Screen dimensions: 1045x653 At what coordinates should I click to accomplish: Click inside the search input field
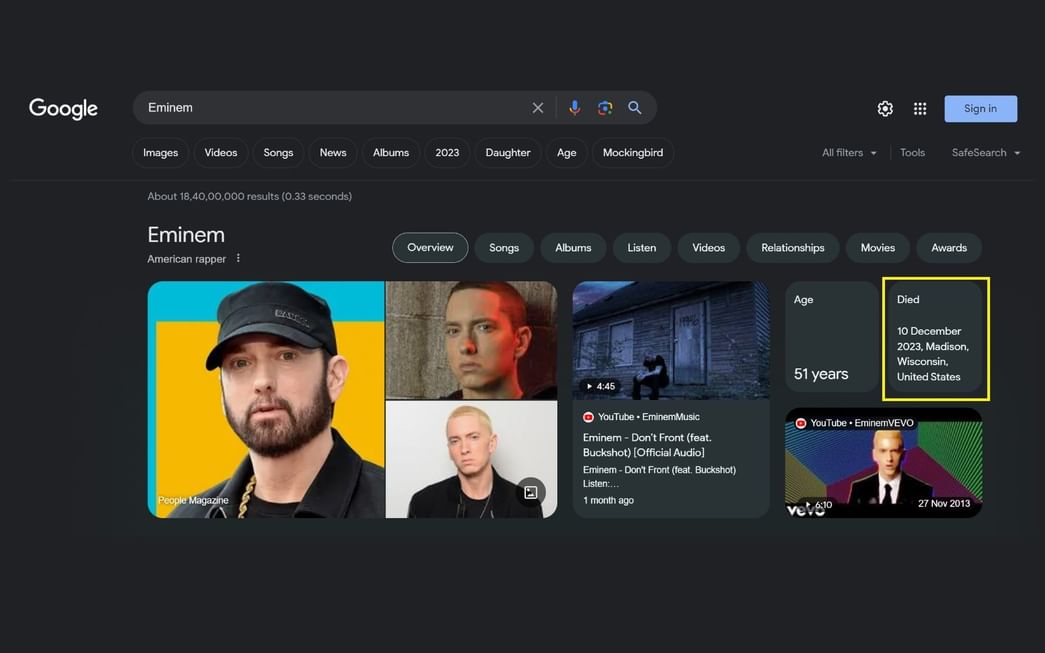click(300, 107)
